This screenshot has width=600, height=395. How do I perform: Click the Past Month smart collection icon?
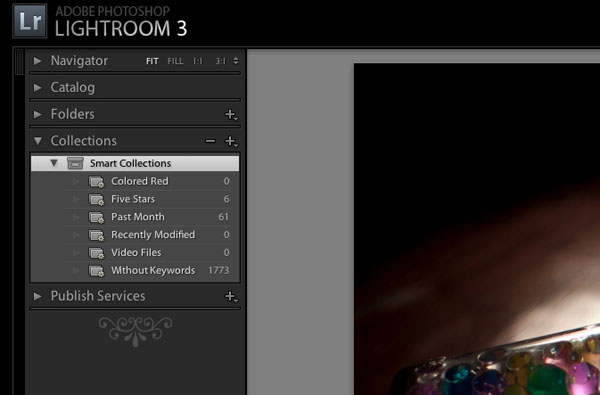click(96, 217)
